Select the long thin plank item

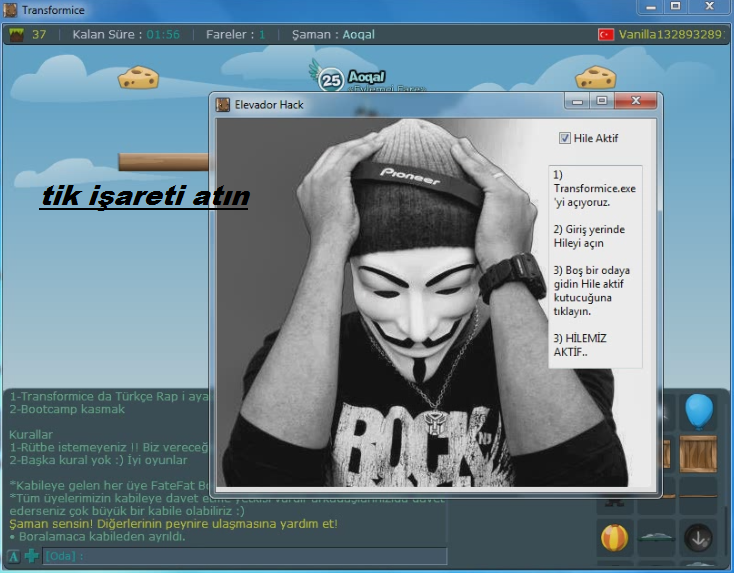(698, 496)
